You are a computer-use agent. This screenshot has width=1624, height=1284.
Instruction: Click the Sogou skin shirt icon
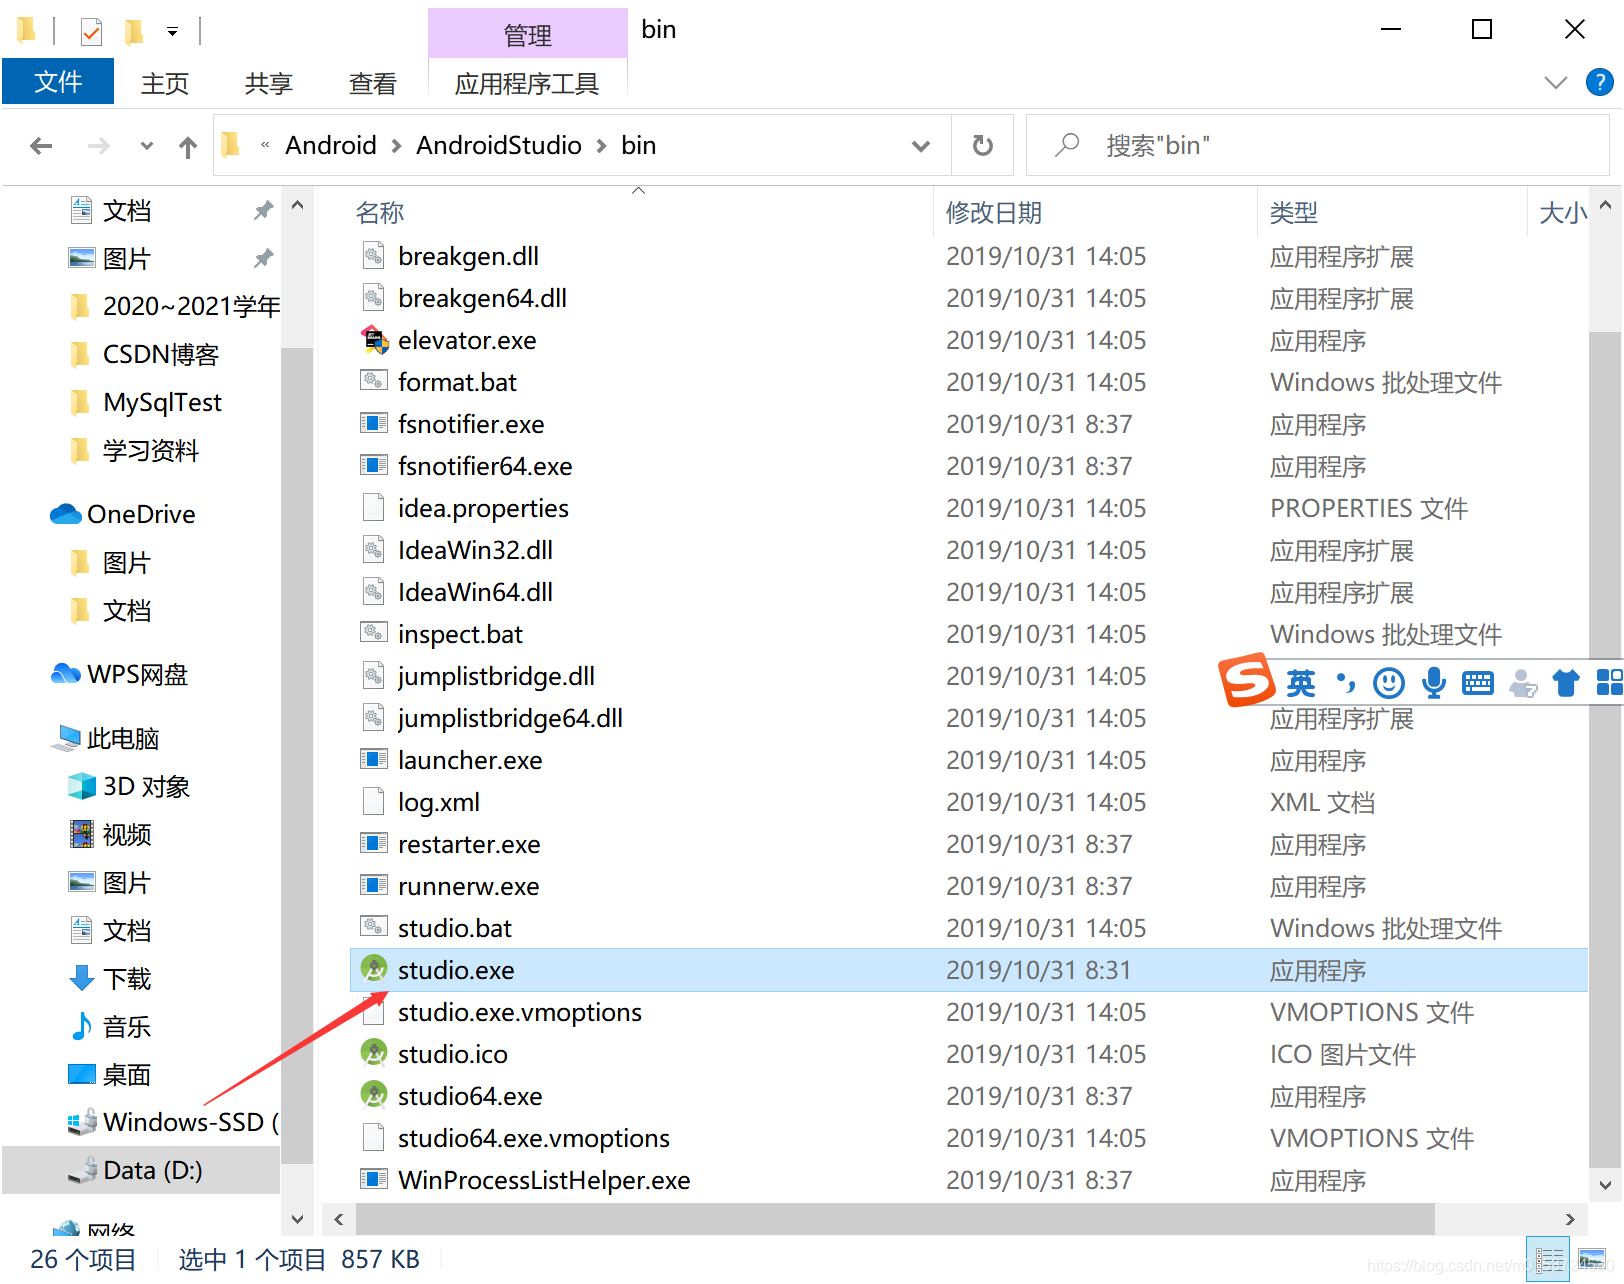(x=1566, y=683)
